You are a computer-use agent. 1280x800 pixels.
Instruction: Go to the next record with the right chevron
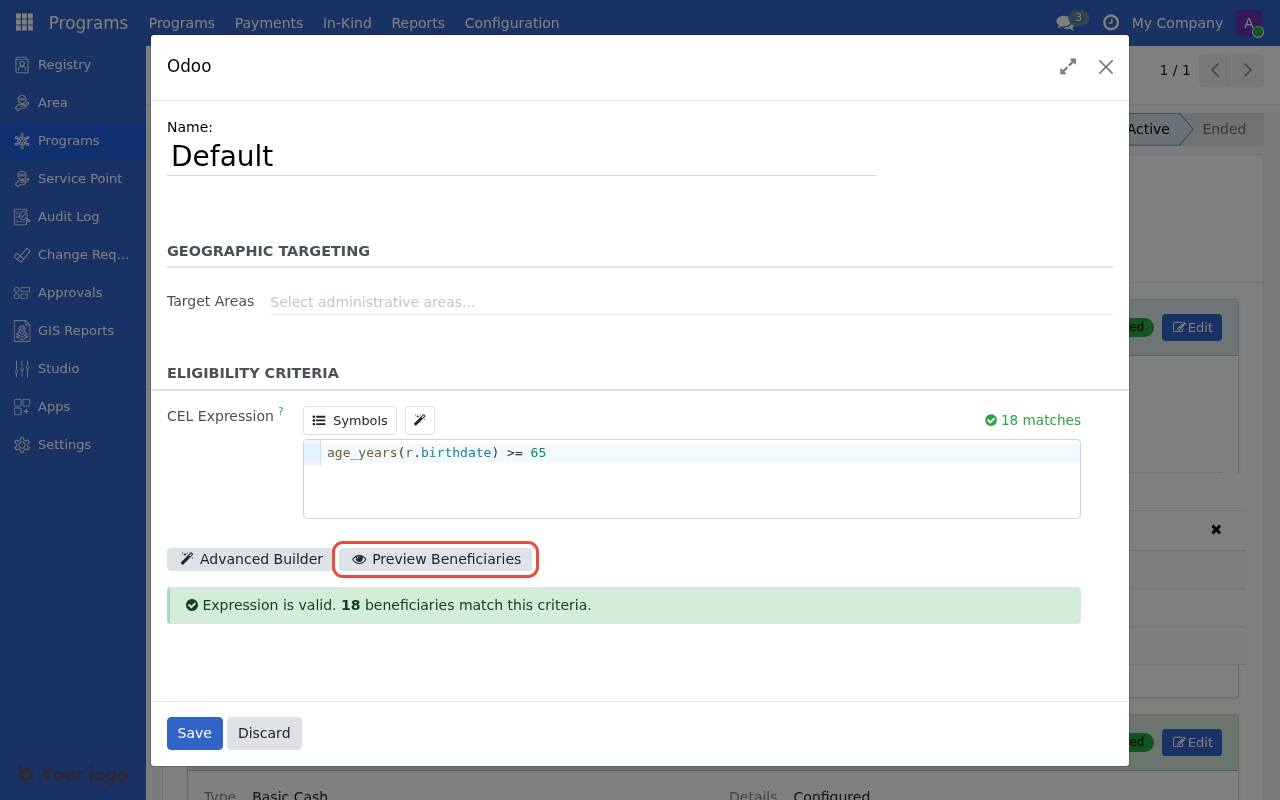point(1246,69)
